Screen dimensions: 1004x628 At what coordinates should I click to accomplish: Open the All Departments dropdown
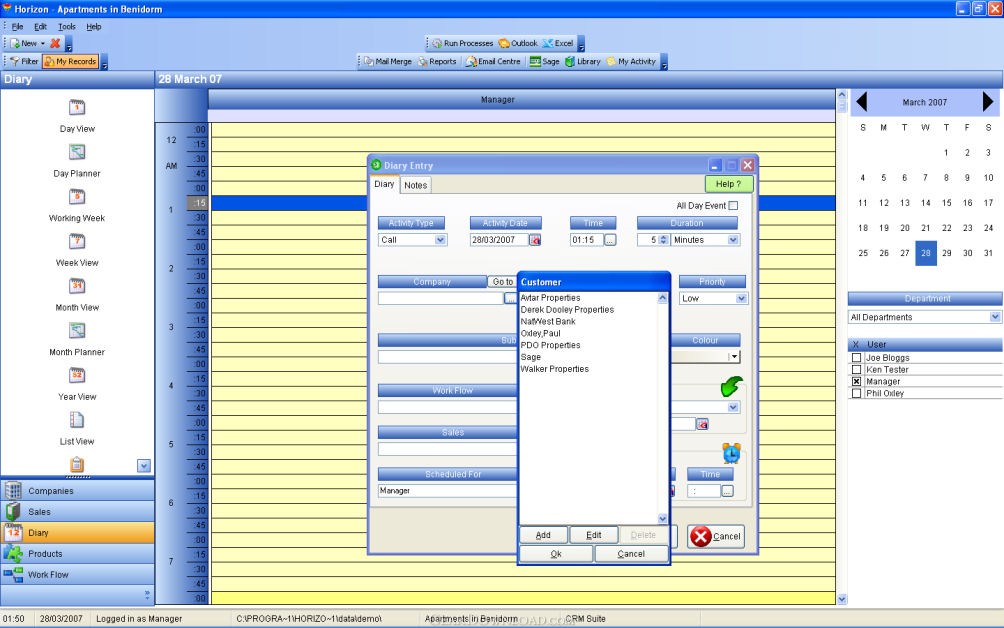(994, 317)
